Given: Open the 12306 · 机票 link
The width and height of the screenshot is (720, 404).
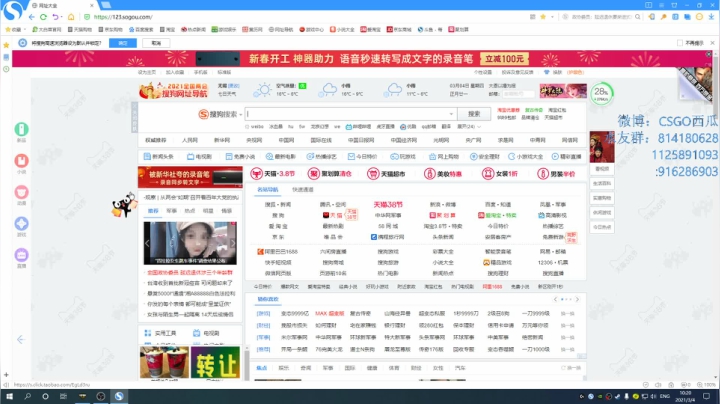Looking at the screenshot, I should [553, 263].
